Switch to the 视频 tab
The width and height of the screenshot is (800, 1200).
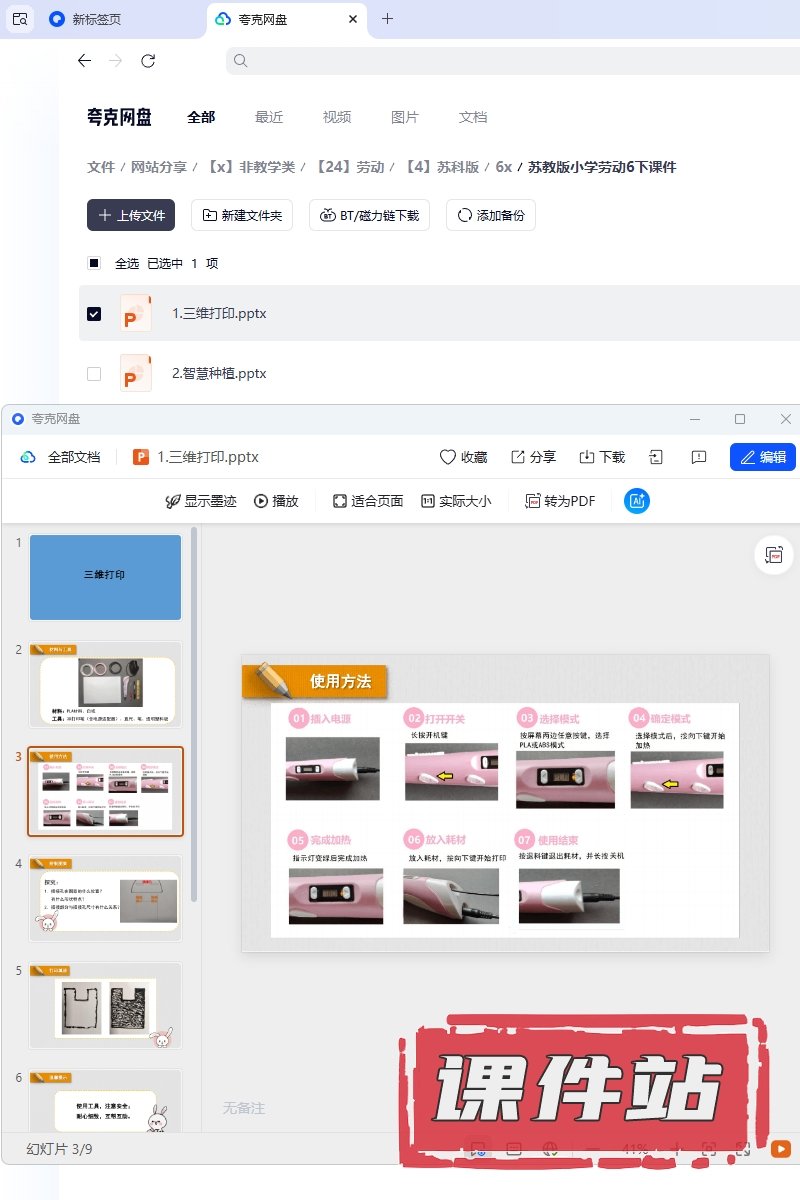point(337,117)
